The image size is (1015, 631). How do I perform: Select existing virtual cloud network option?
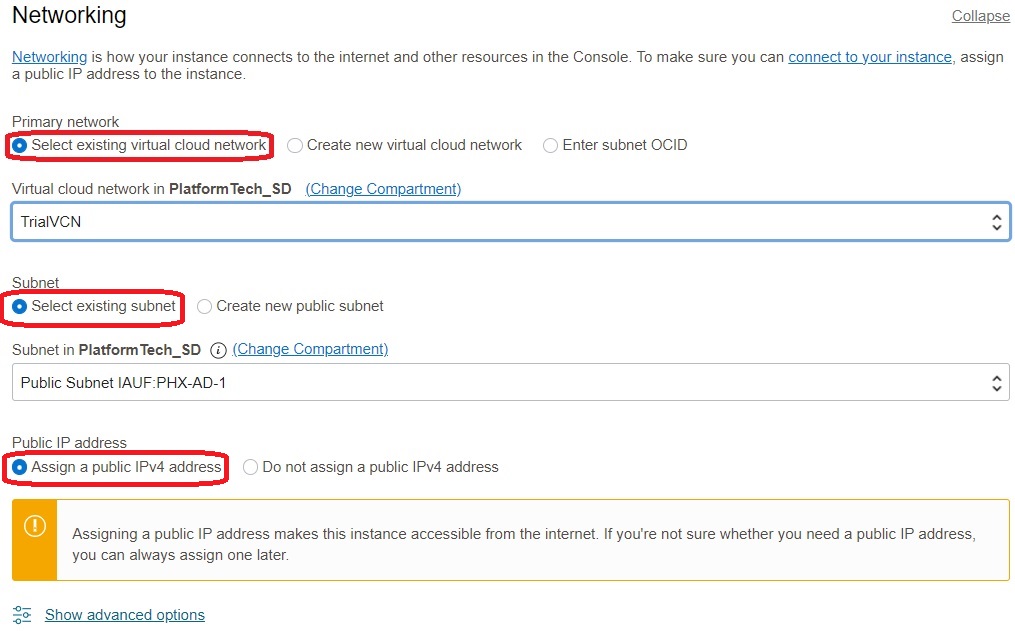(20, 145)
